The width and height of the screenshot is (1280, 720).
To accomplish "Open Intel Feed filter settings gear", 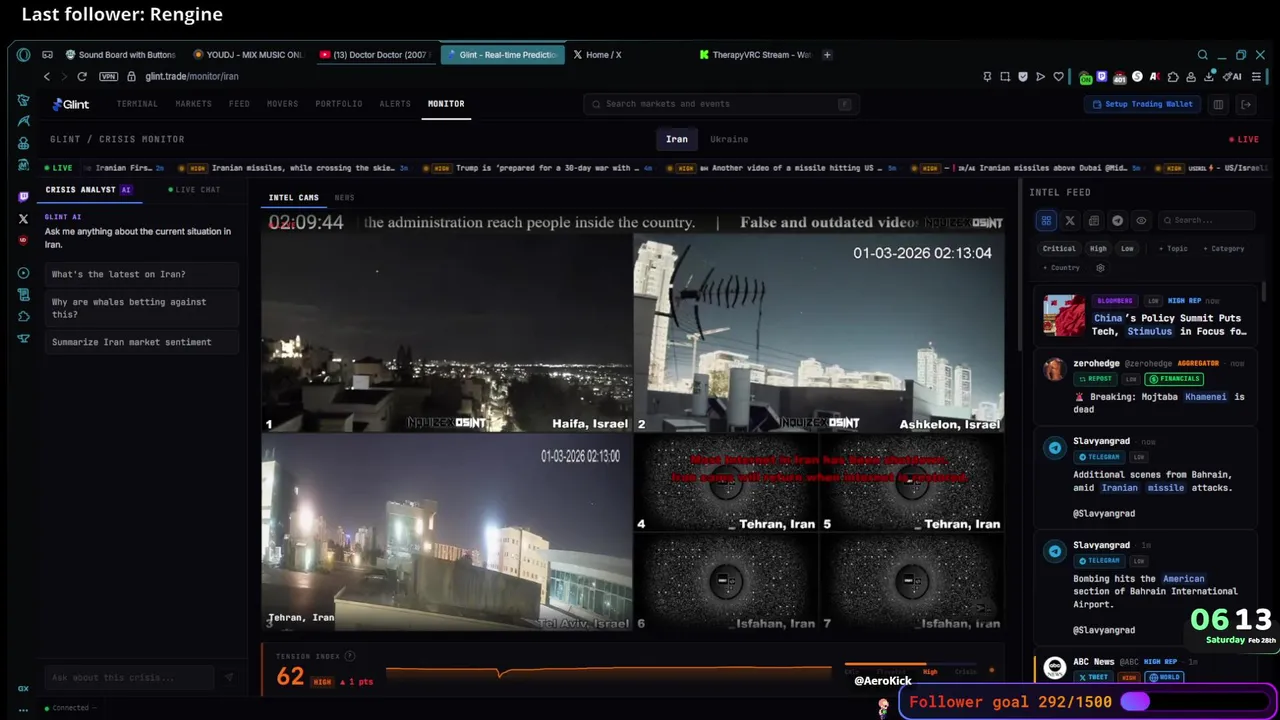I will pyautogui.click(x=1100, y=268).
